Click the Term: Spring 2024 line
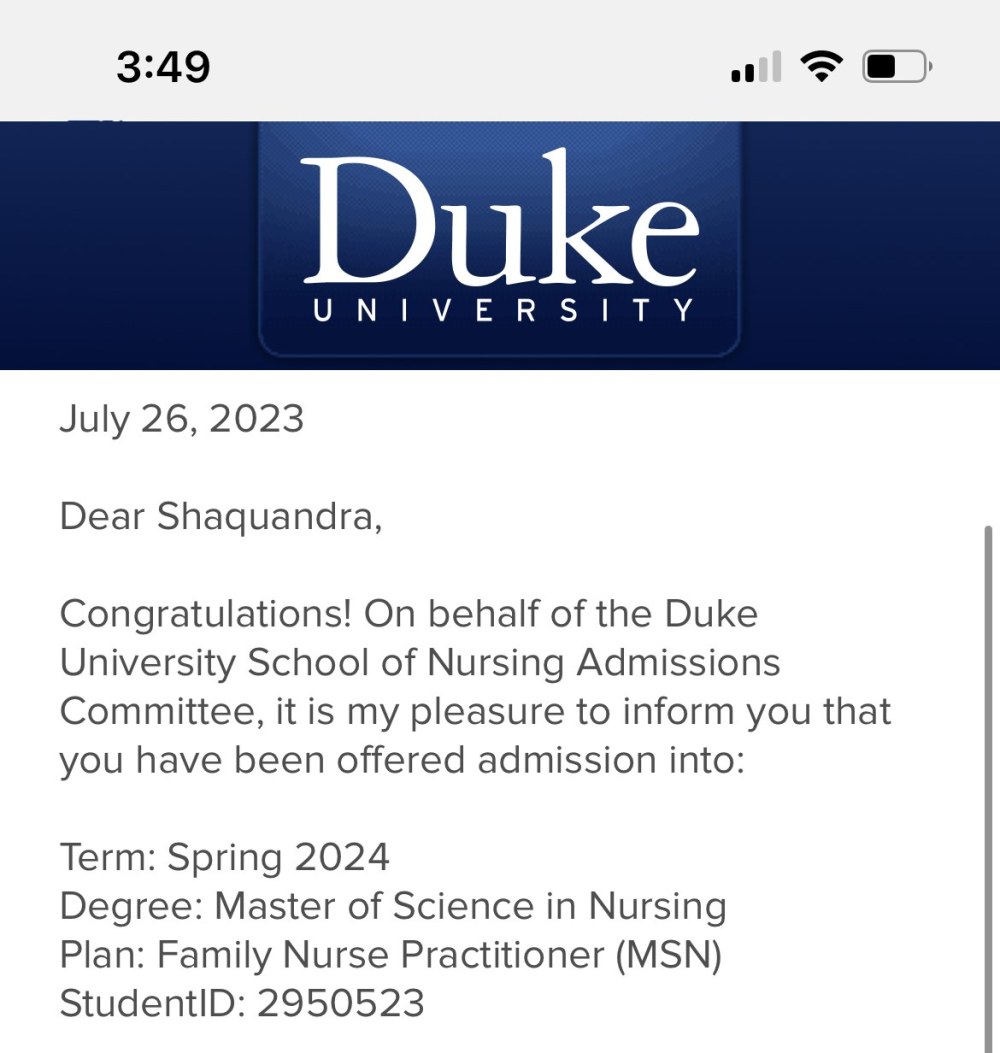Image resolution: width=1000 pixels, height=1053 pixels. (x=224, y=857)
